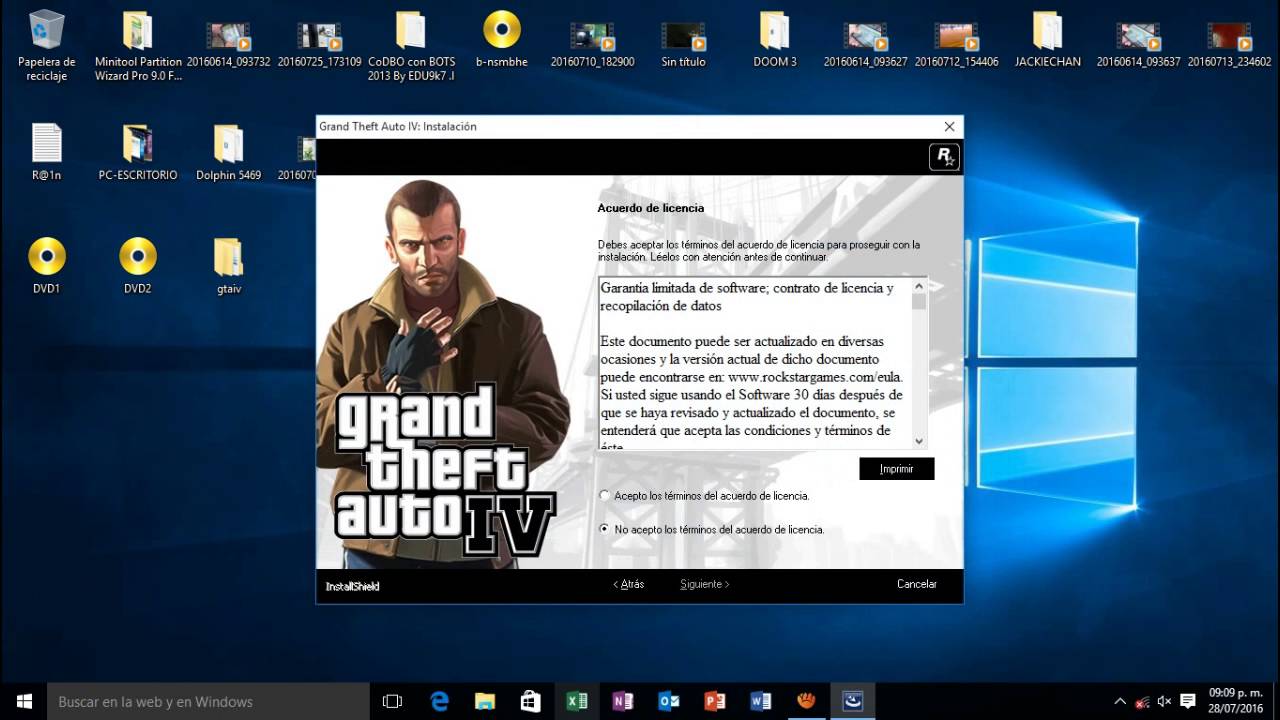1280x720 pixels.
Task: Switch to the InstallShield taskbar item
Action: coord(853,701)
